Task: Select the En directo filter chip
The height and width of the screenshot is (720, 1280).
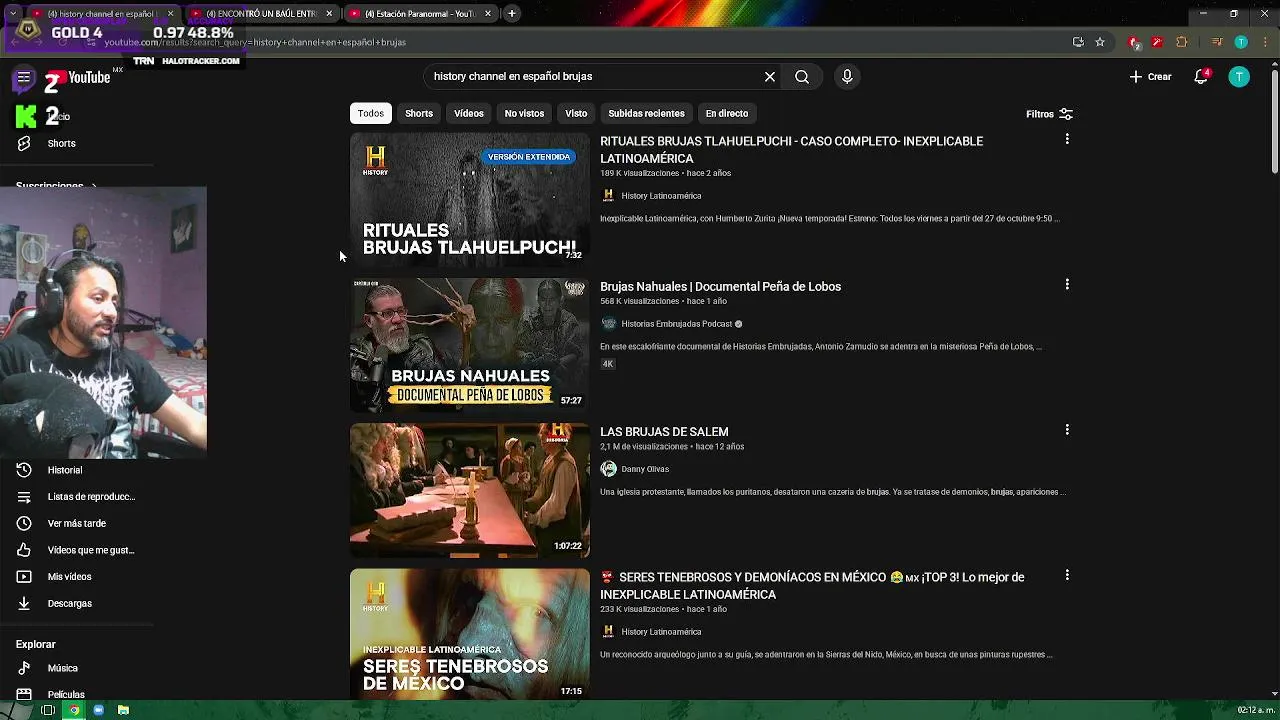Action: [727, 113]
